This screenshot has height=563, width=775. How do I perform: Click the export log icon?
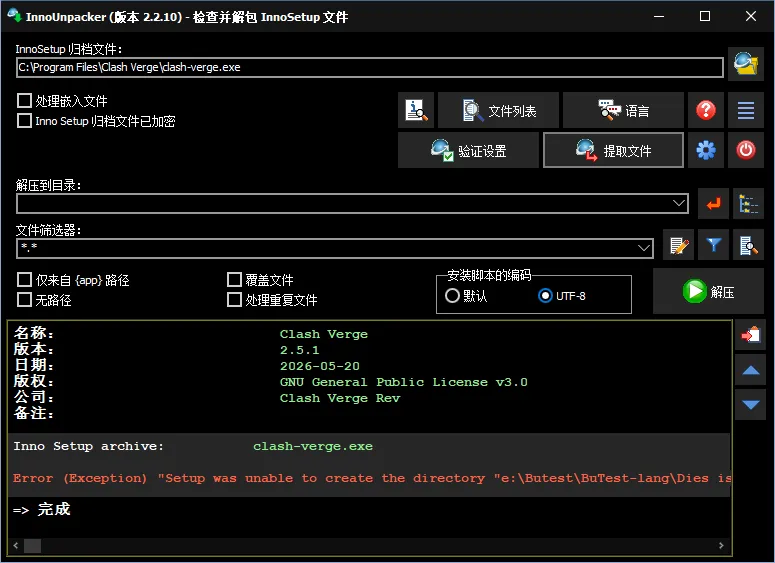tap(751, 335)
